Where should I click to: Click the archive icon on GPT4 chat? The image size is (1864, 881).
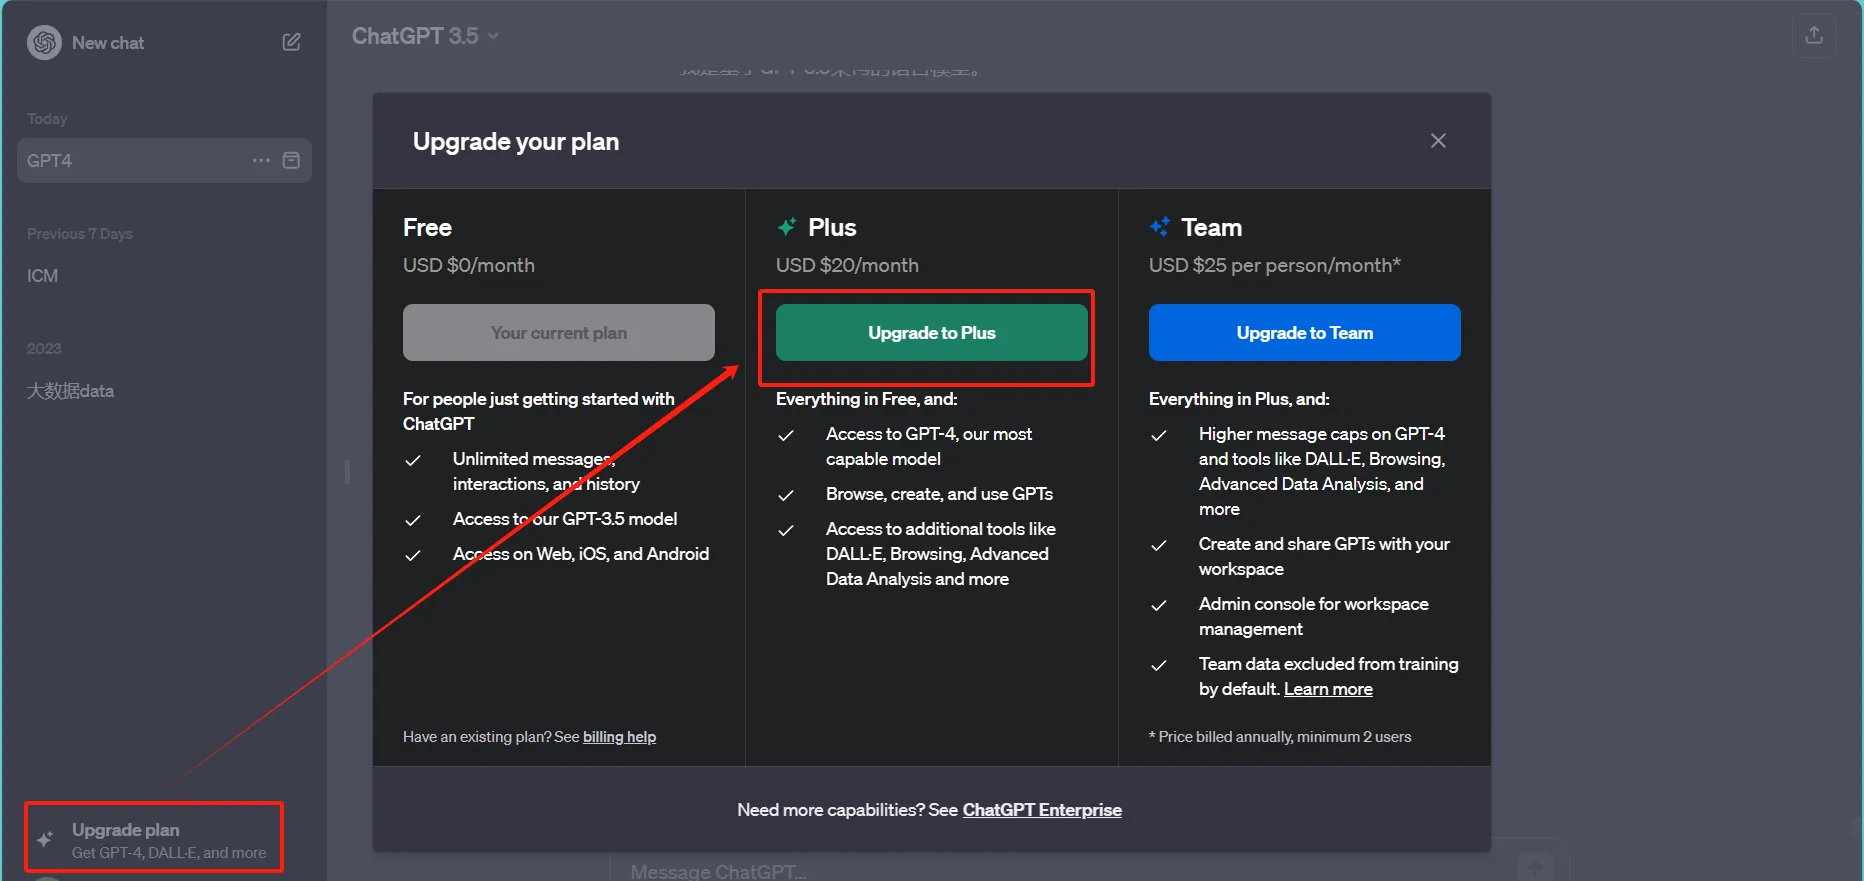tap(291, 160)
